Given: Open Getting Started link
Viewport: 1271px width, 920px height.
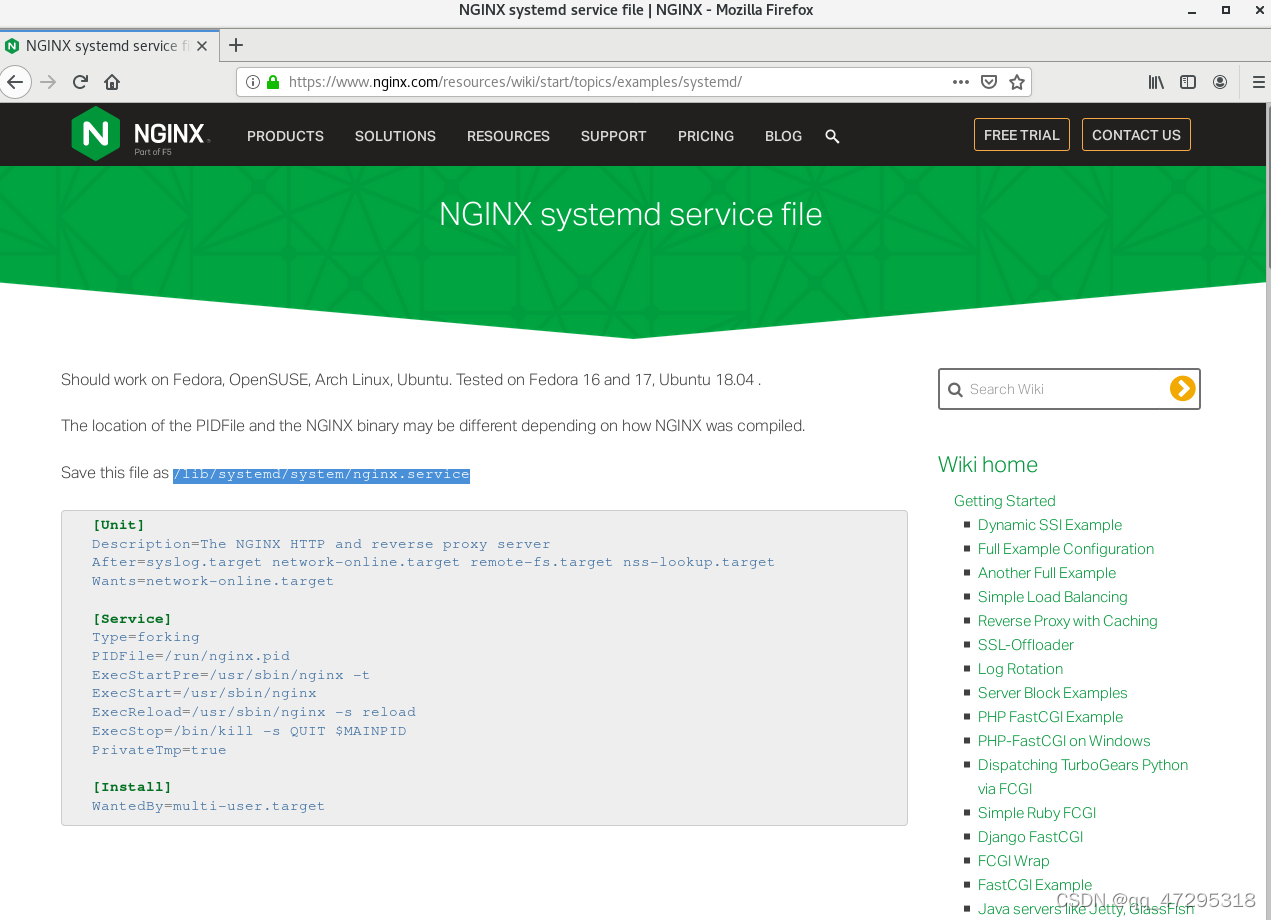Looking at the screenshot, I should 1005,501.
